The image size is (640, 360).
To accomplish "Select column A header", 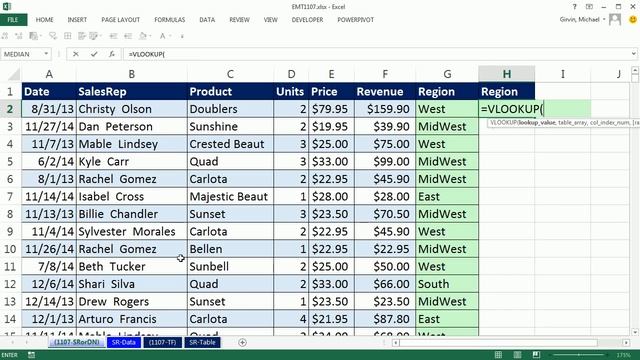I will (49, 74).
